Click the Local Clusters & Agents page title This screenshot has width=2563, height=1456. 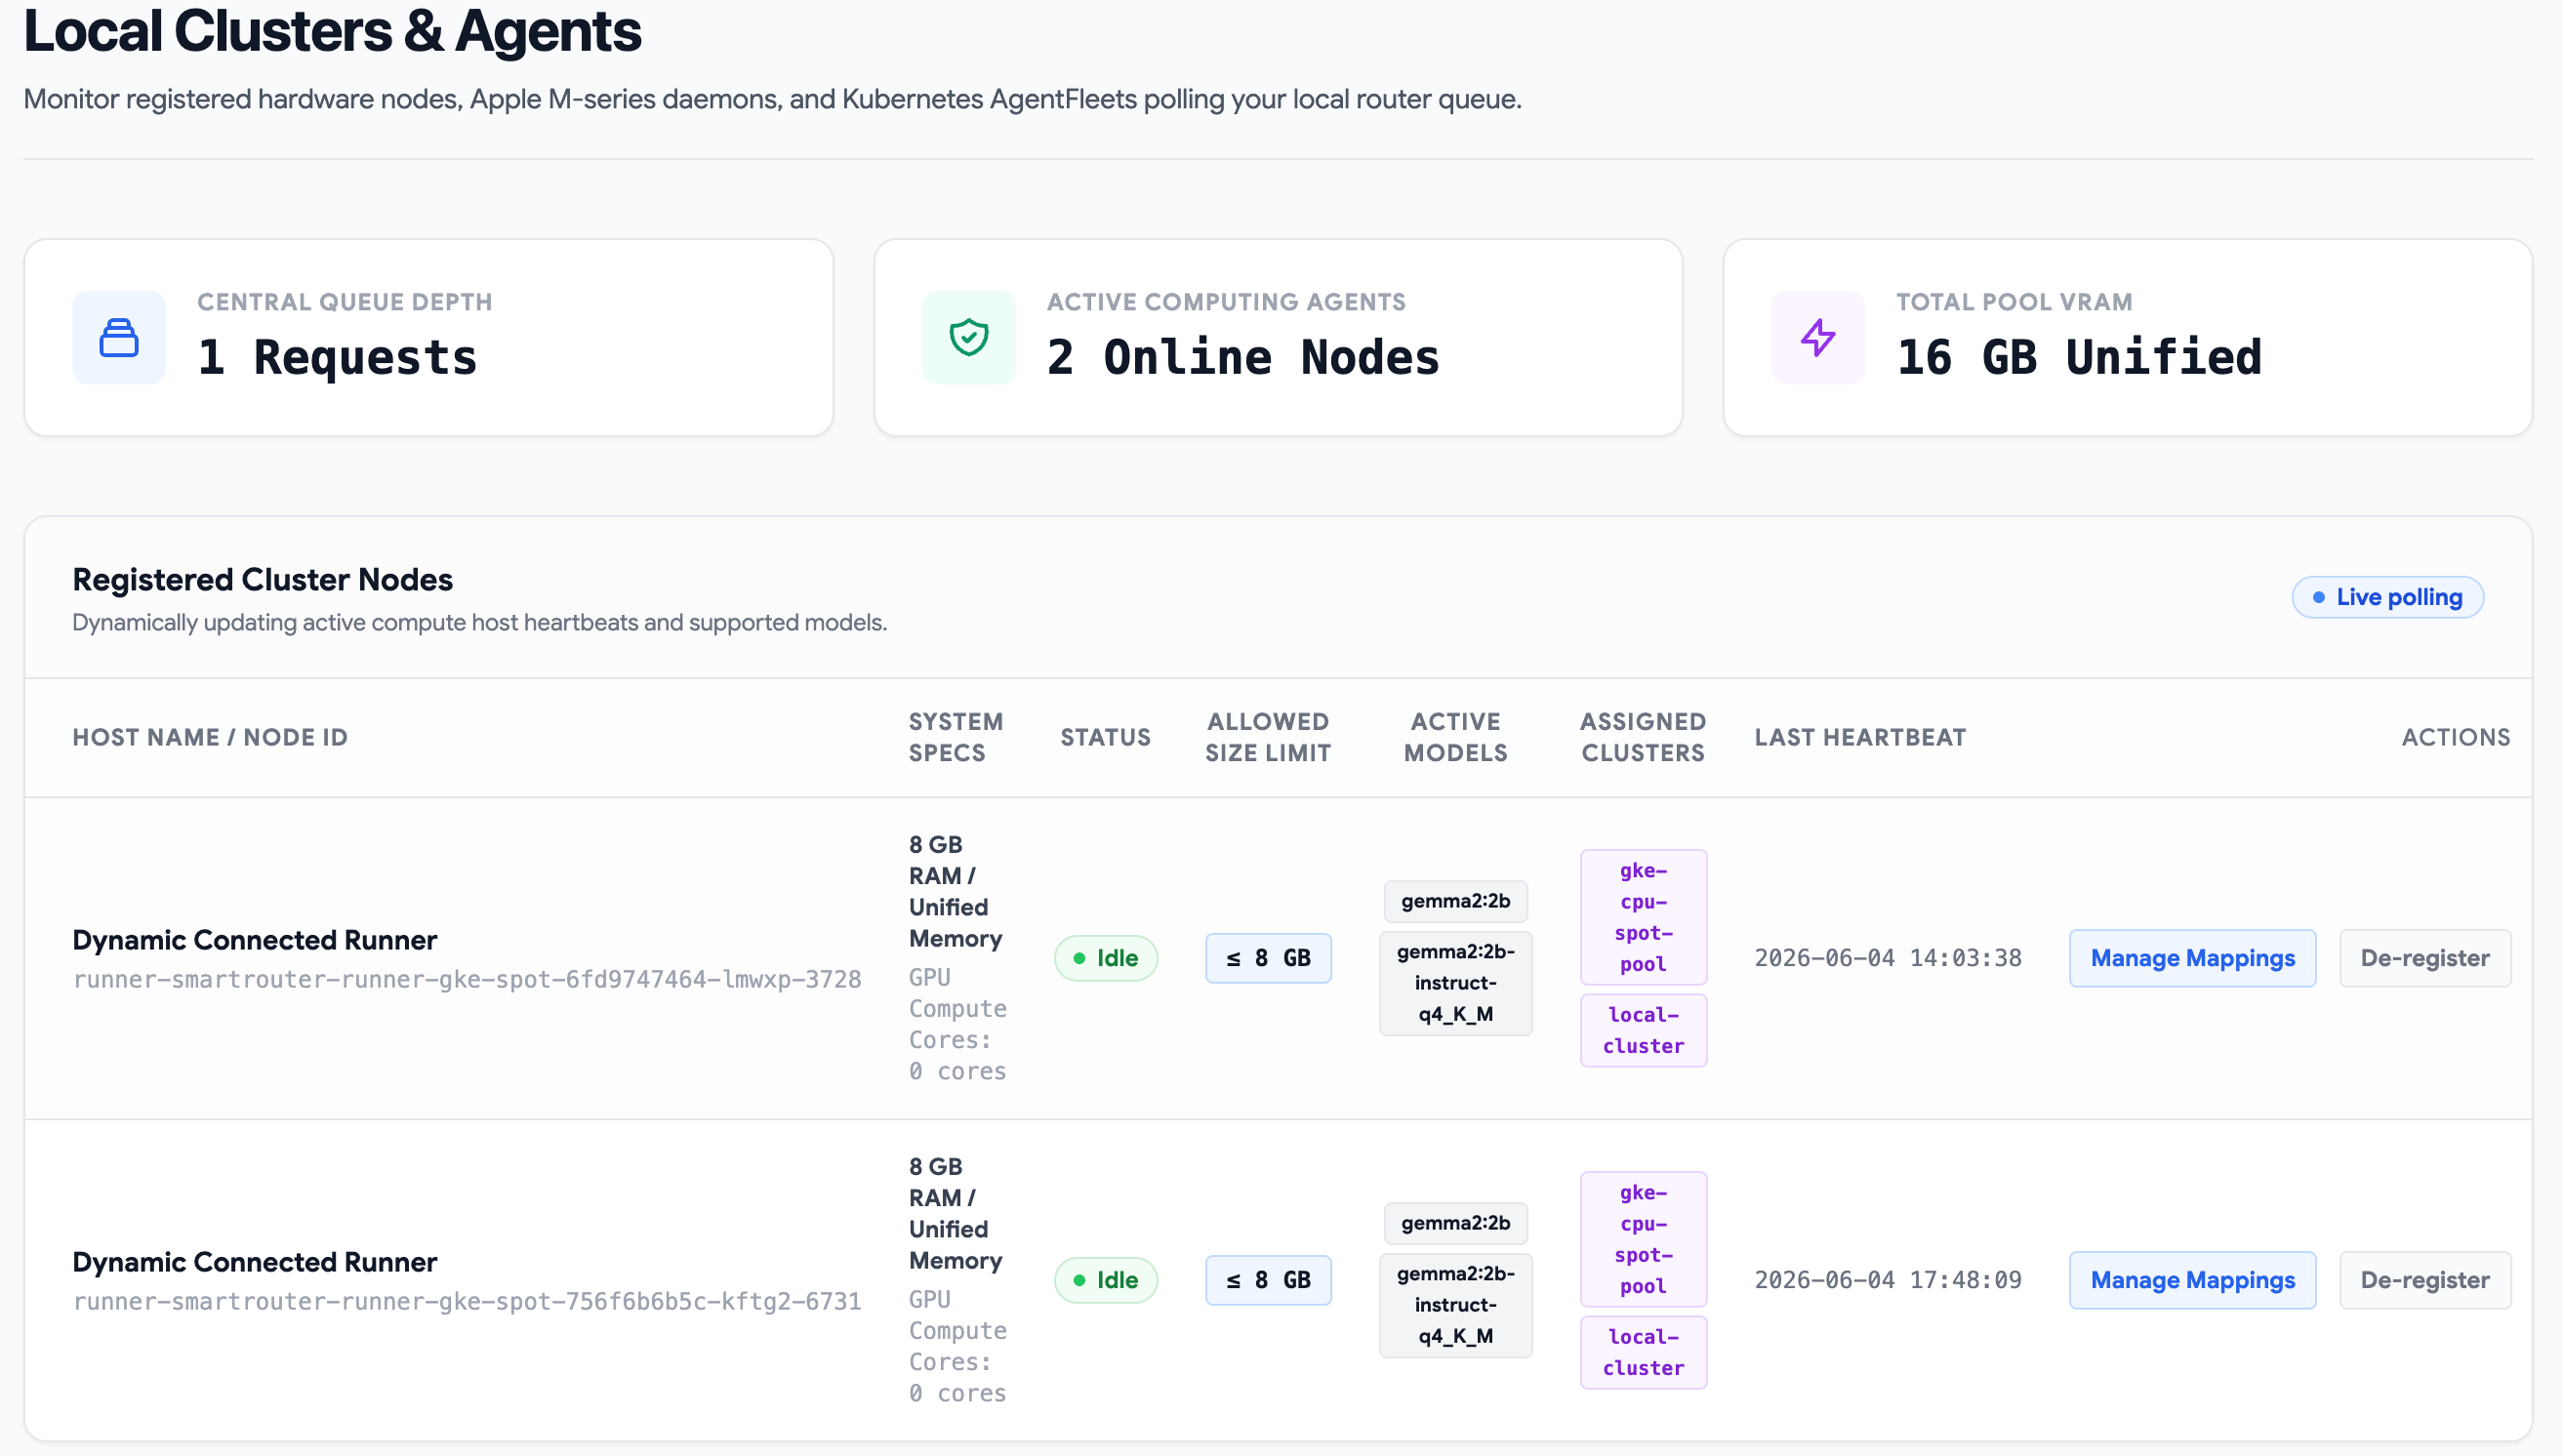point(332,32)
